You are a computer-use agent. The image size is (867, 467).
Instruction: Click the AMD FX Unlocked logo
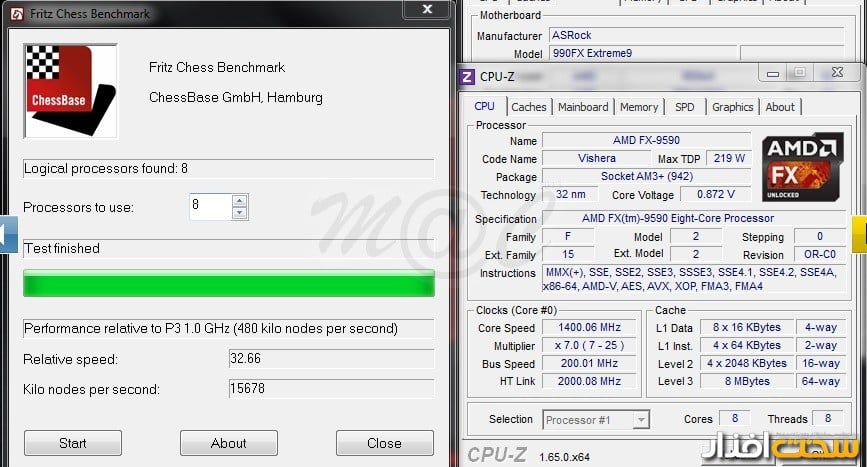click(802, 167)
